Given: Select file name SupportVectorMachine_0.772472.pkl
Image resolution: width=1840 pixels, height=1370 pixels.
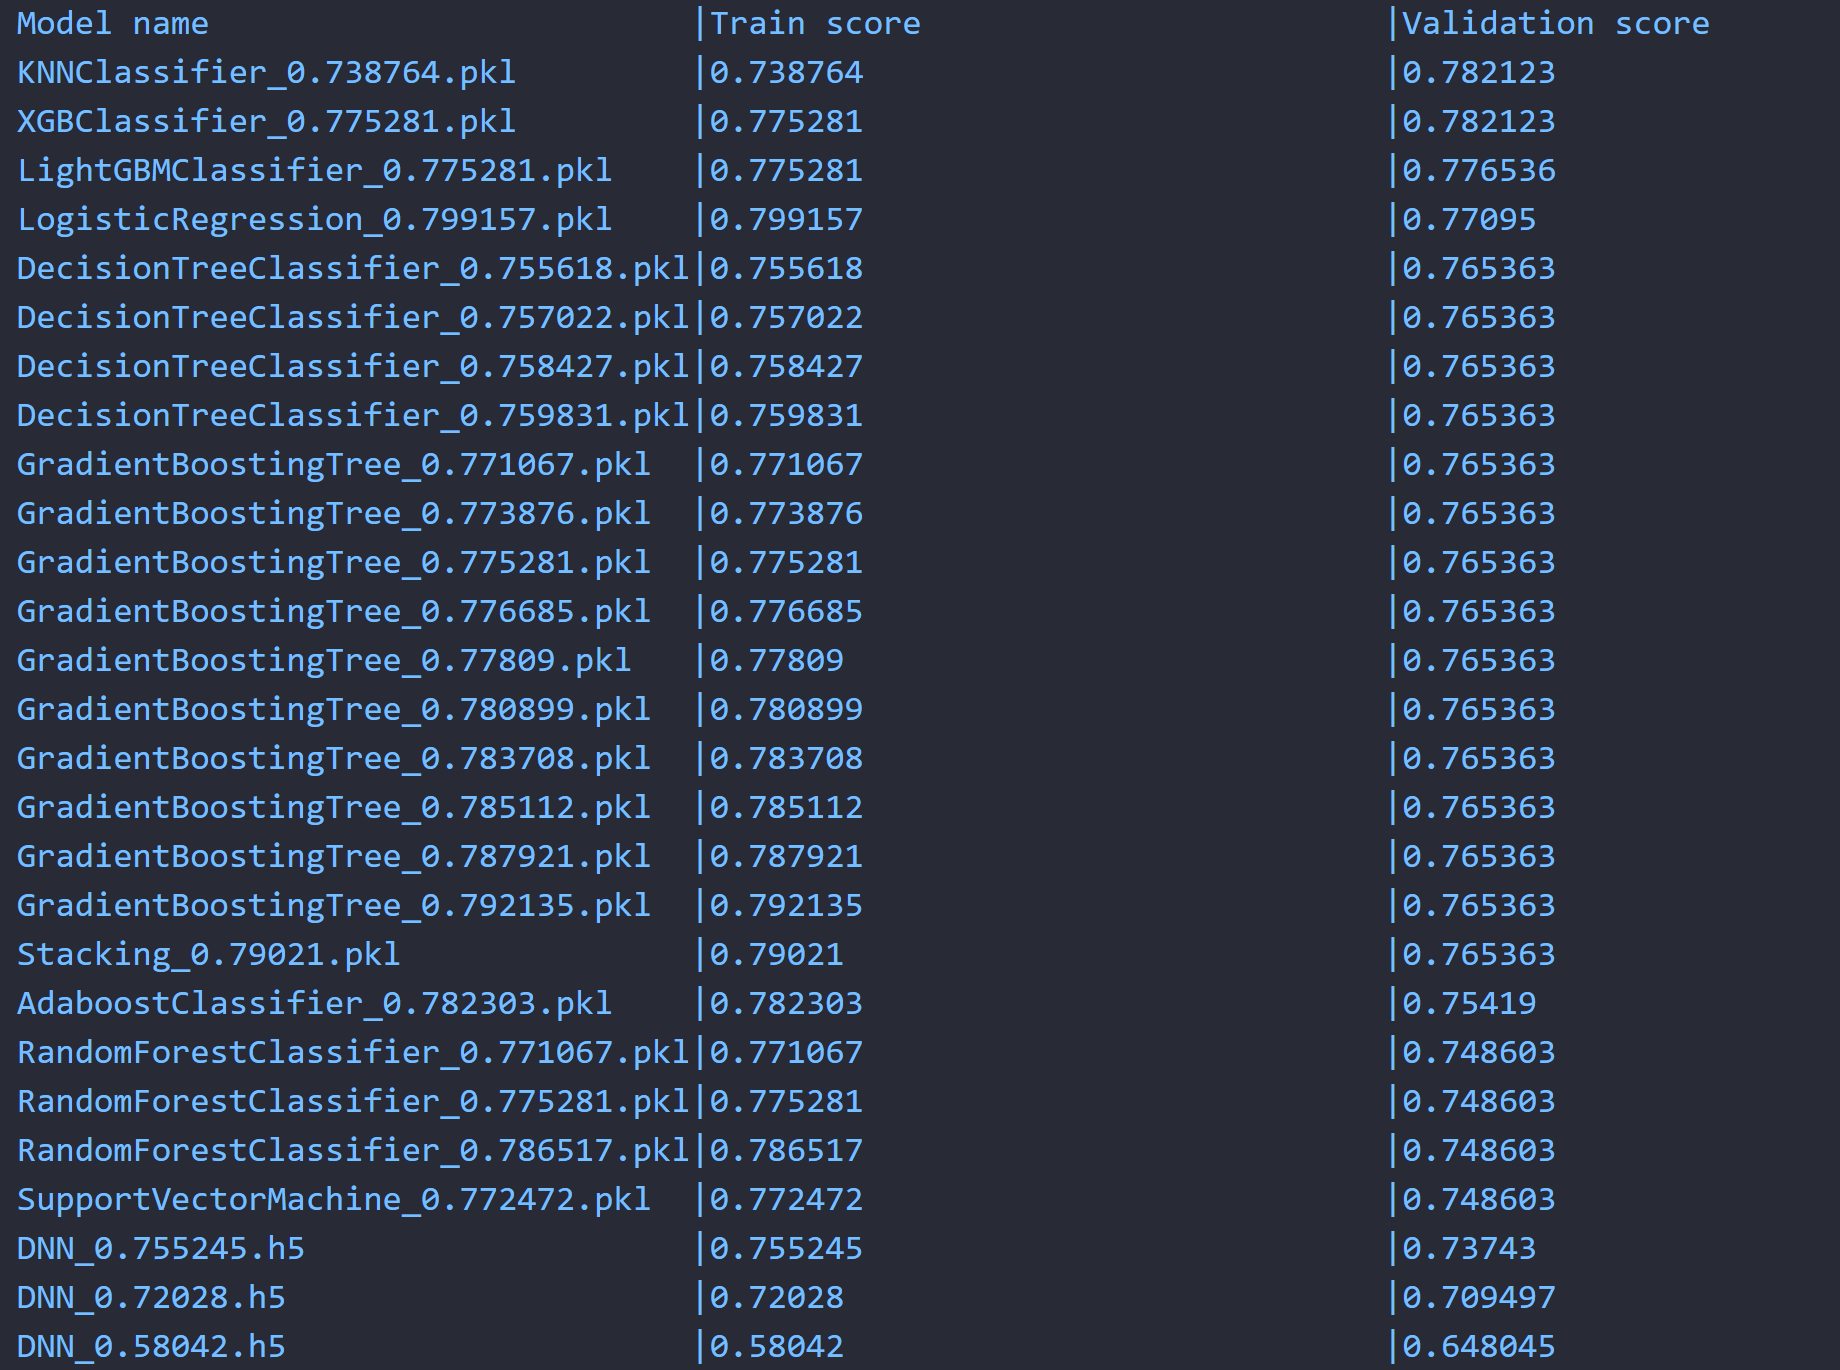Looking at the screenshot, I should 334,1200.
